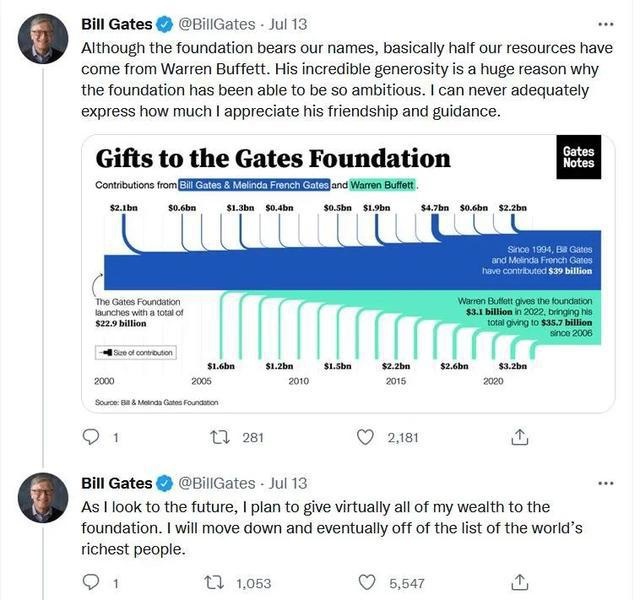Retweet the second tweet with 1,053 retweets

coord(214,583)
